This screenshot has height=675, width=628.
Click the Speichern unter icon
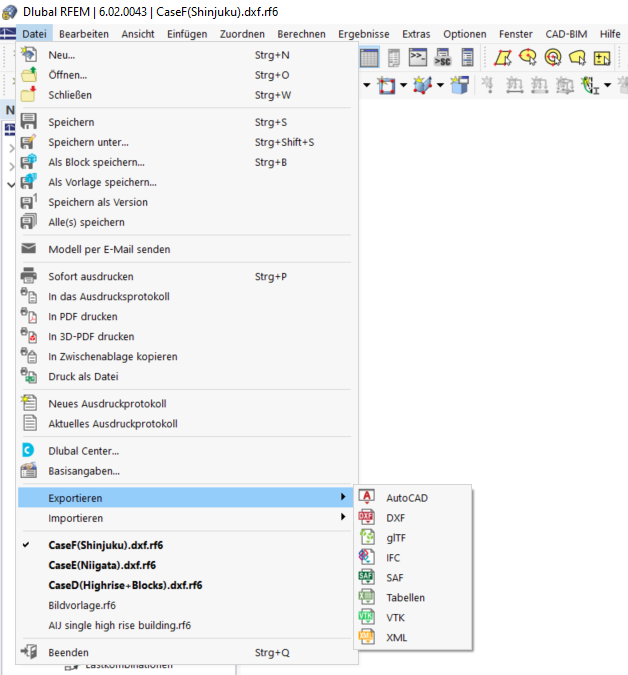[29, 142]
